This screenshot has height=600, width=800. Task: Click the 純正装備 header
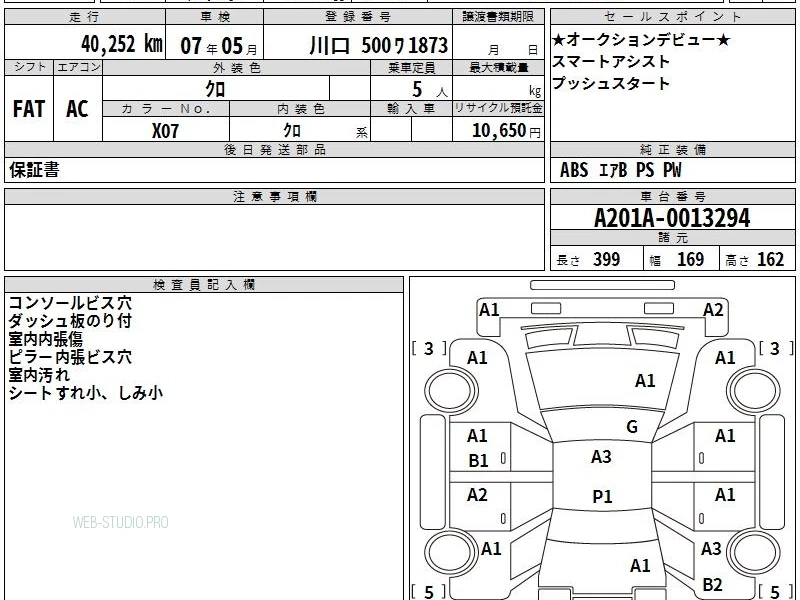tap(672, 149)
